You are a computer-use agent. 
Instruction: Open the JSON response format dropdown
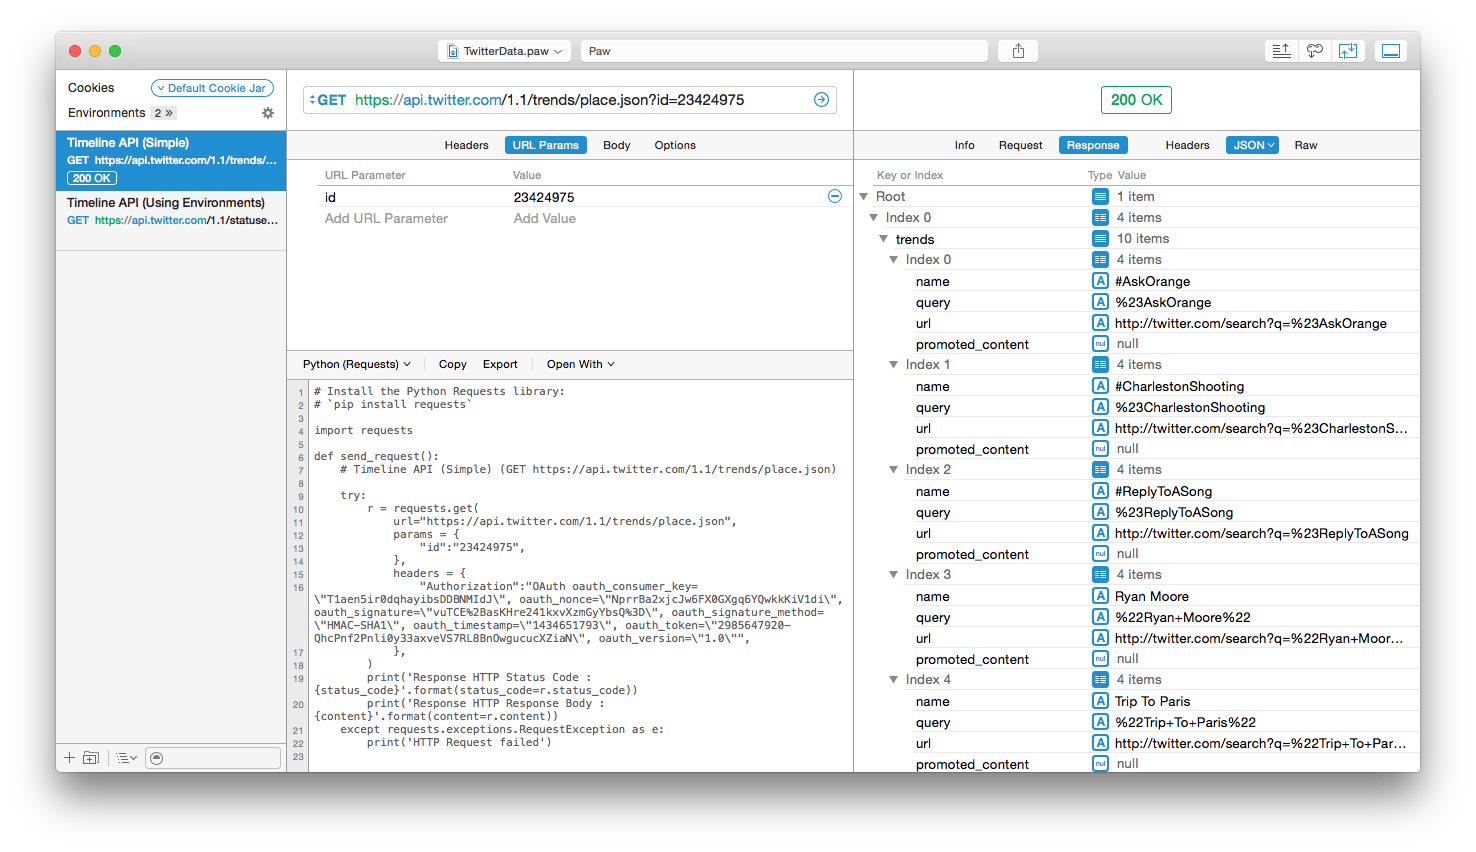[x=1252, y=145]
